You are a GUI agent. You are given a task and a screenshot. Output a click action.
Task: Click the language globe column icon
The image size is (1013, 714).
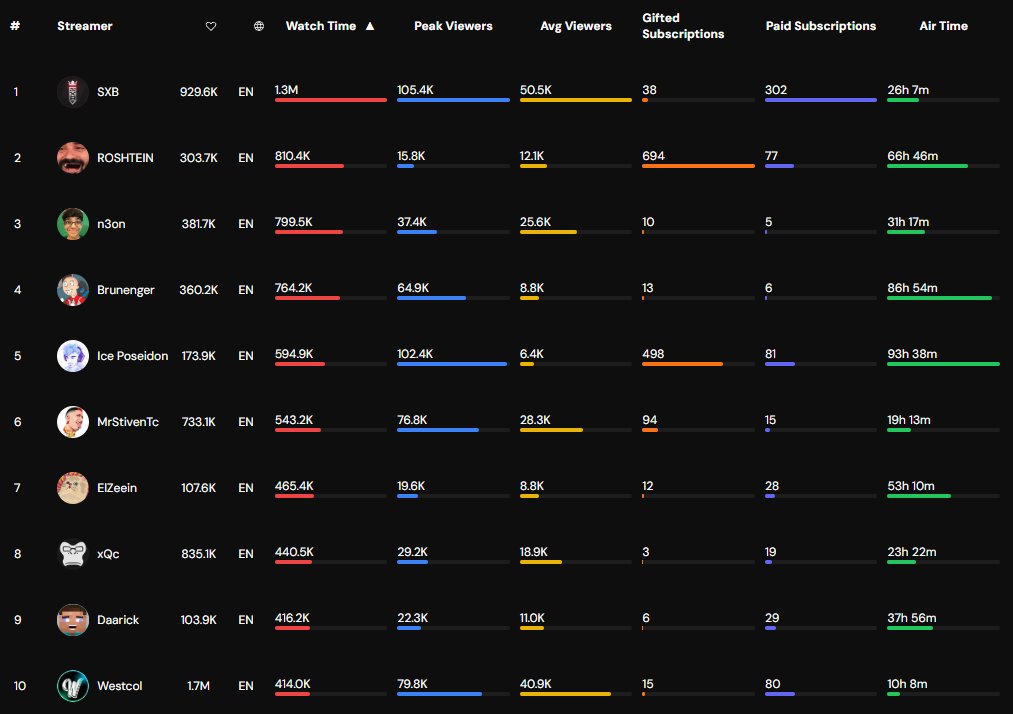258,26
